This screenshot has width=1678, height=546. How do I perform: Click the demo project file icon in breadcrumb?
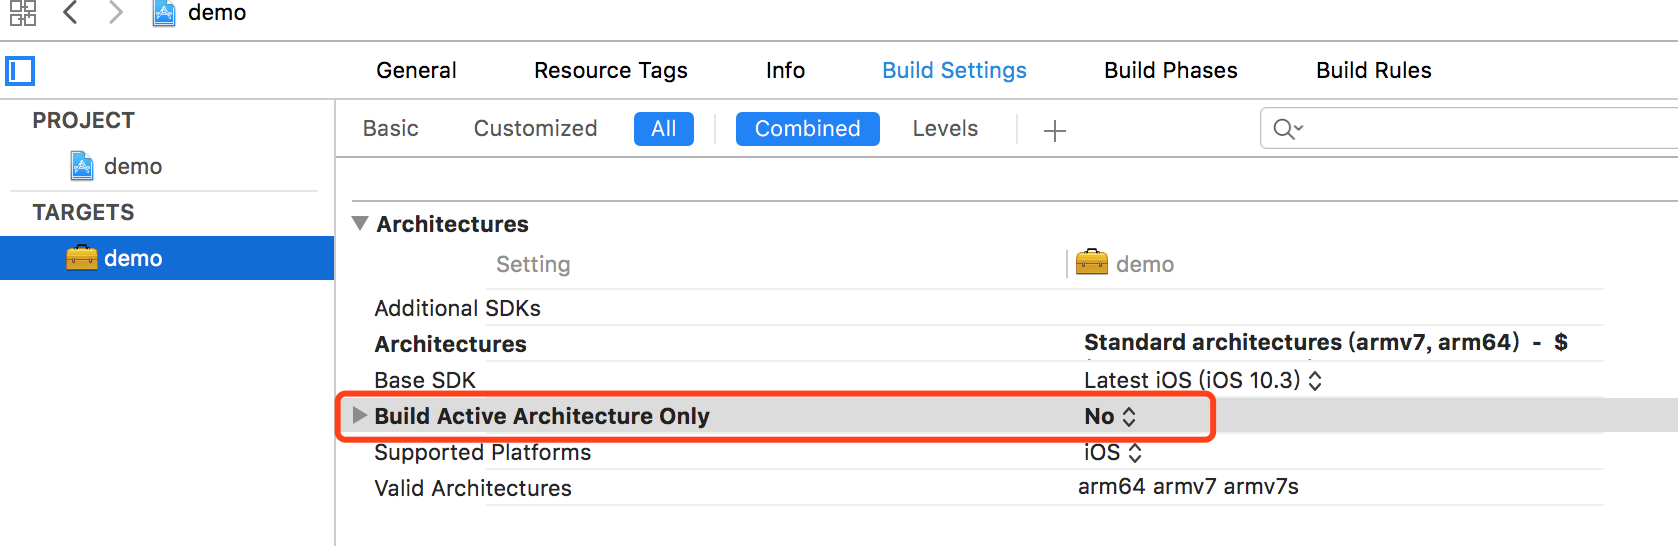pos(164,13)
